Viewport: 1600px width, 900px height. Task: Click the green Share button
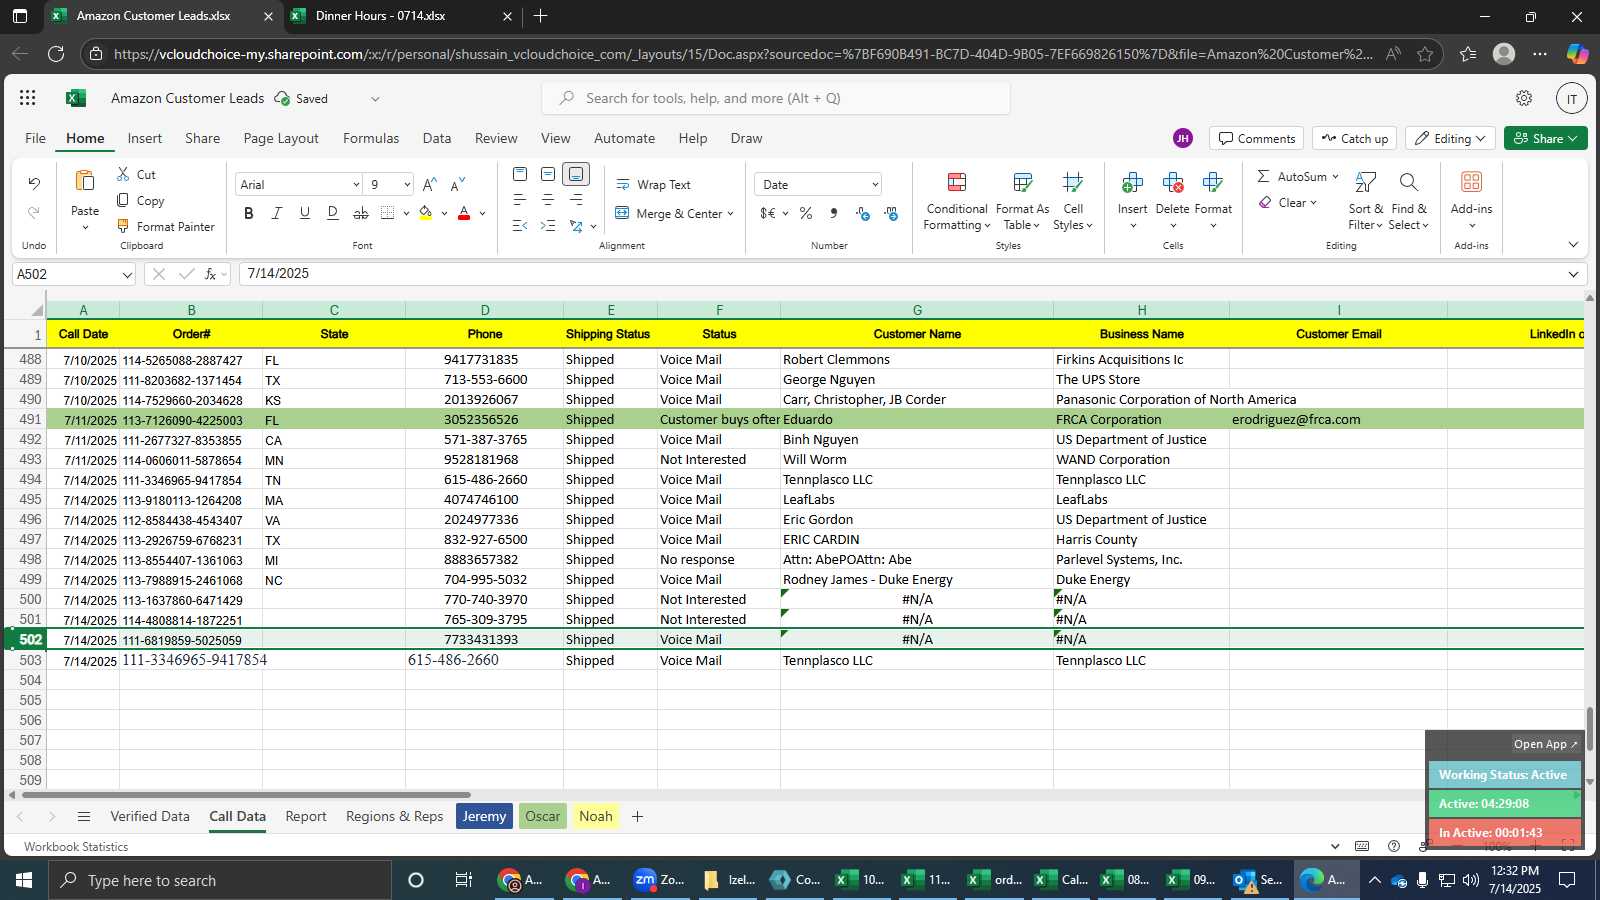pos(1546,138)
